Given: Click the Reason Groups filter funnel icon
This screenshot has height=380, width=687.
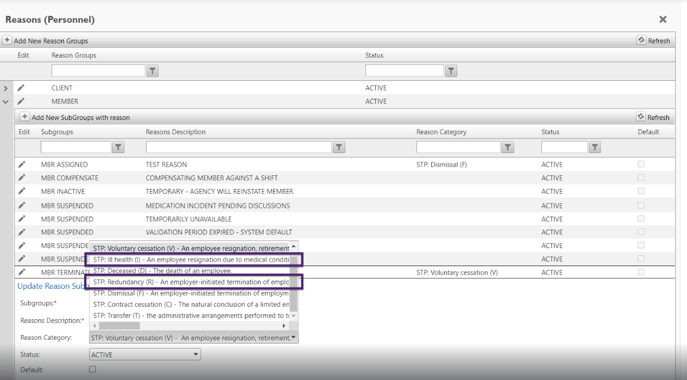Looking at the screenshot, I should pos(152,71).
